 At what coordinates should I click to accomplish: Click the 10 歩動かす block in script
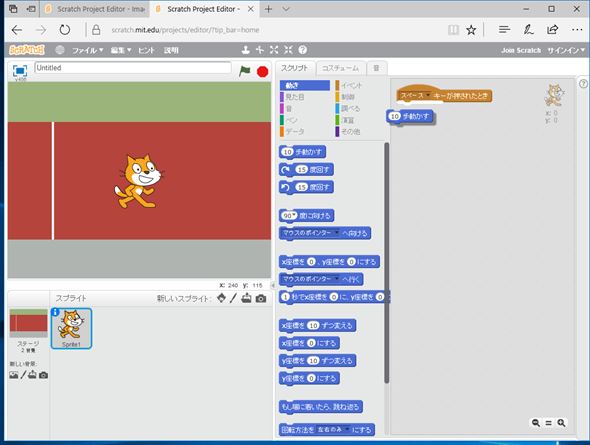pos(410,117)
